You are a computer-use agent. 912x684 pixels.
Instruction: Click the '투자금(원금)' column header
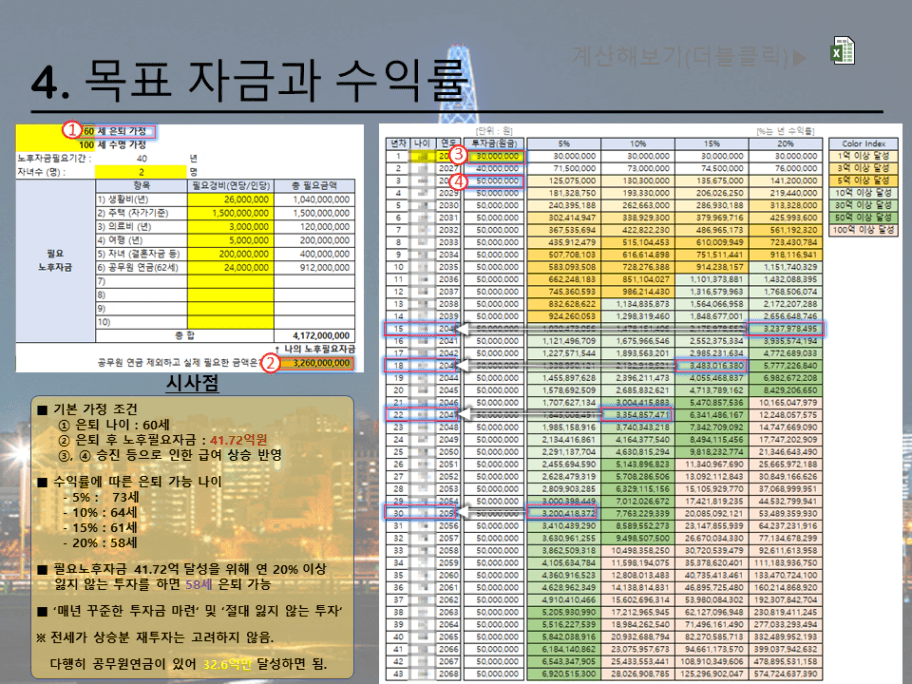point(496,143)
